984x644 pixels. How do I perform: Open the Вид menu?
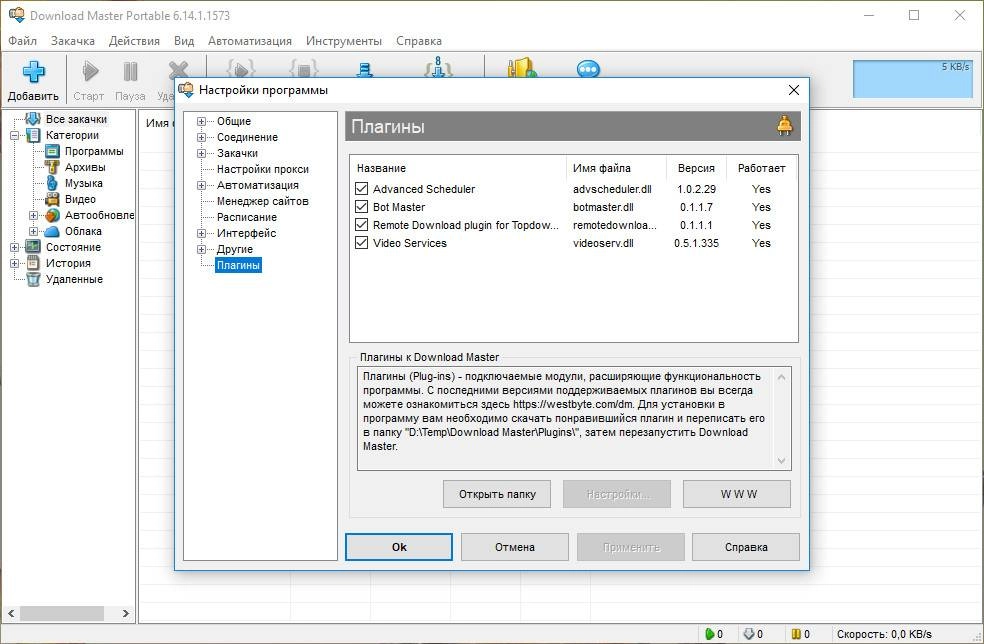pos(184,41)
